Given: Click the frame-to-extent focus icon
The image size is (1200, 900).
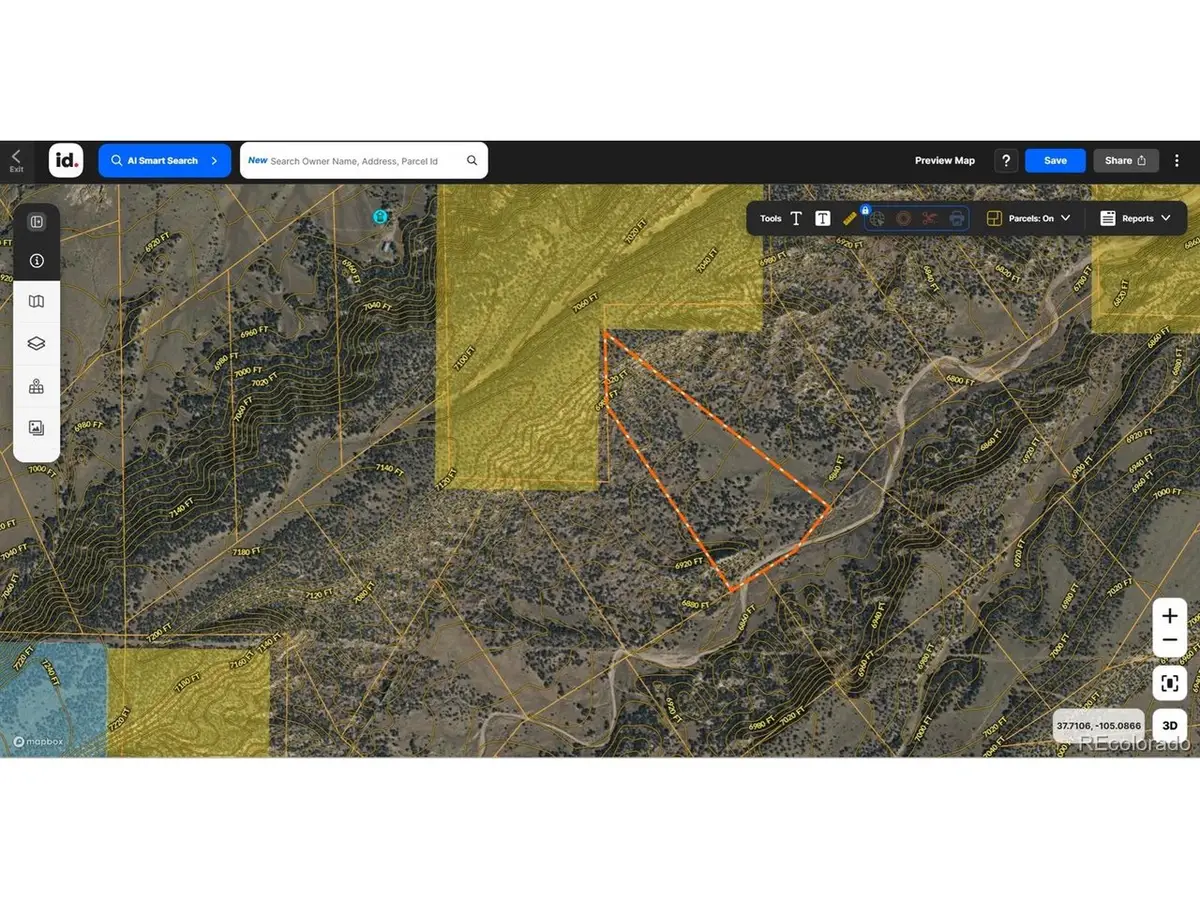Looking at the screenshot, I should click(x=1170, y=684).
